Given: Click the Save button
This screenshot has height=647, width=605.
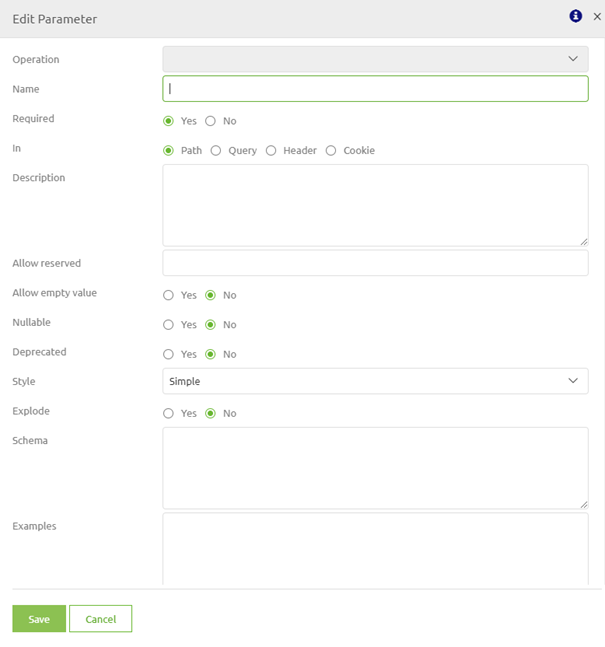Looking at the screenshot, I should point(39,619).
